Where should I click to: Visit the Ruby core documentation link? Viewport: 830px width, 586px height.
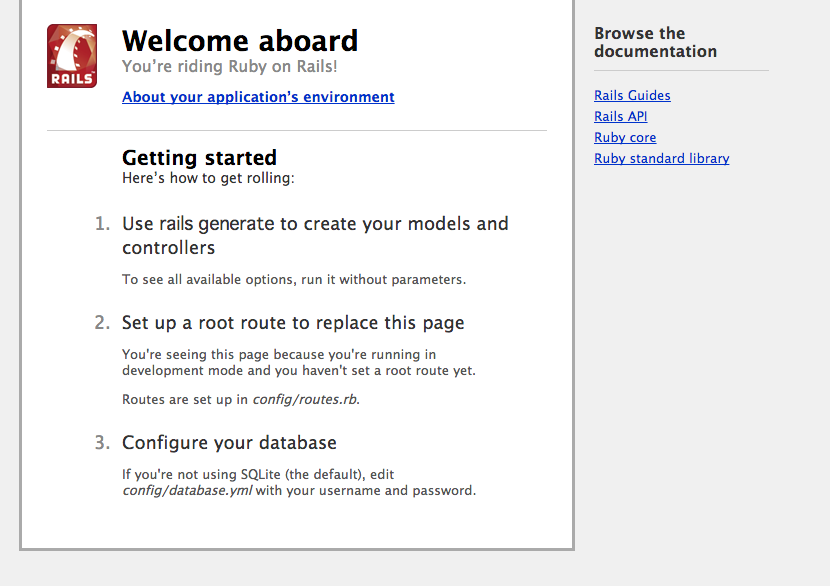[625, 138]
